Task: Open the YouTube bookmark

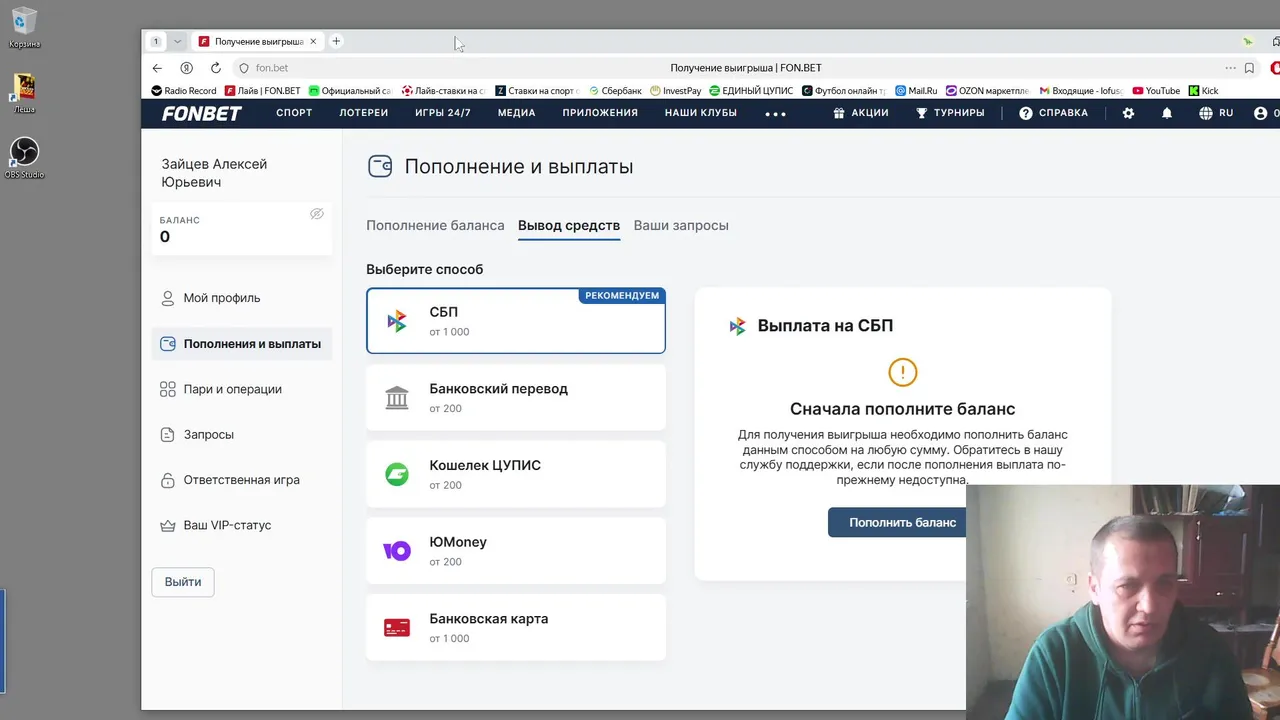Action: coord(1156,91)
